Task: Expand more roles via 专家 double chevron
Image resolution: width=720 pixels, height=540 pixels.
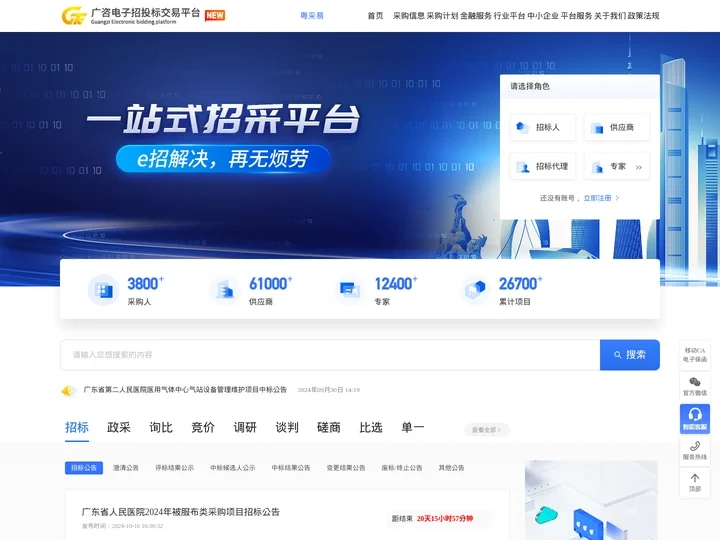Action: point(638,167)
